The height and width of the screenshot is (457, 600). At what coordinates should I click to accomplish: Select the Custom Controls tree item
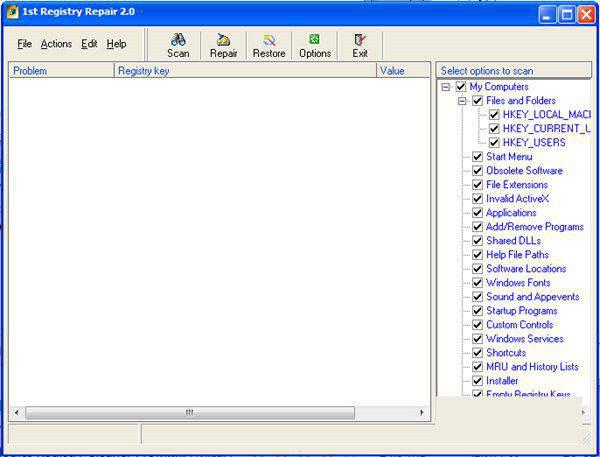(520, 325)
